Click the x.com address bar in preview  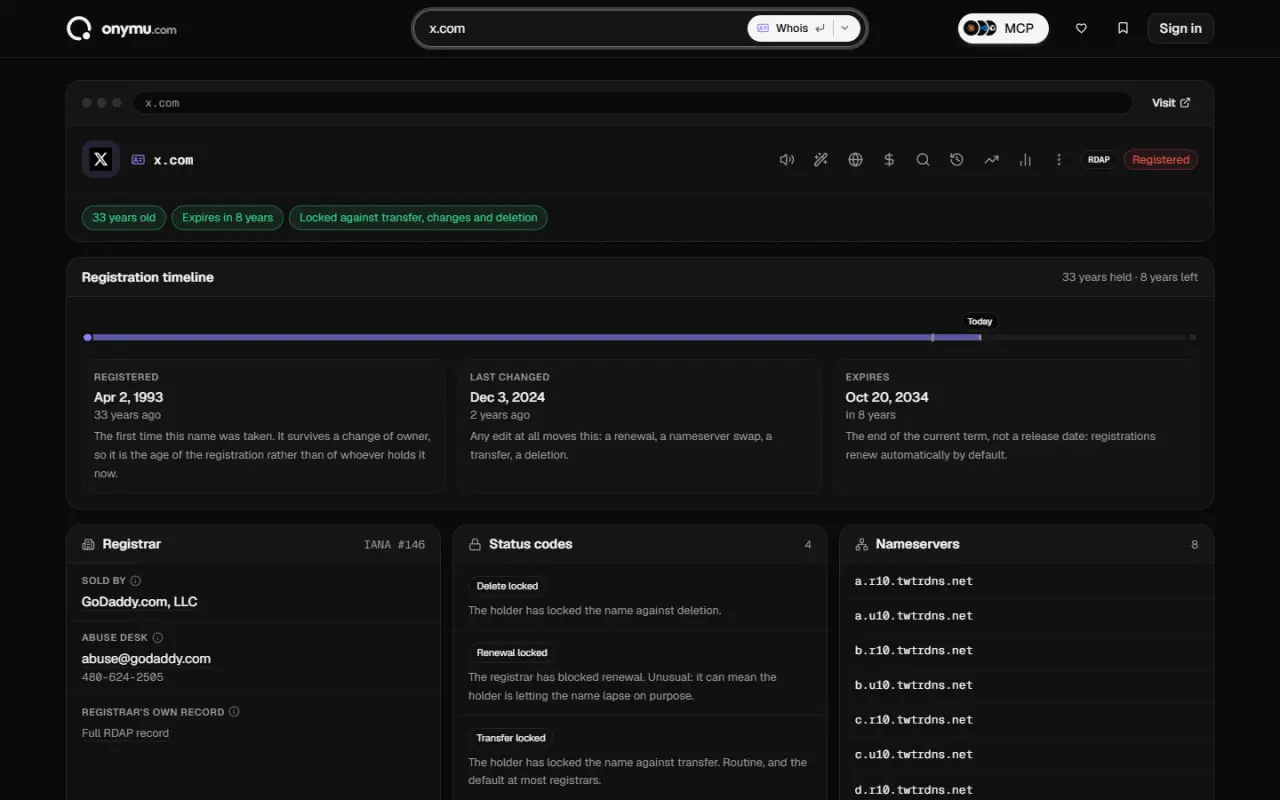pos(632,103)
